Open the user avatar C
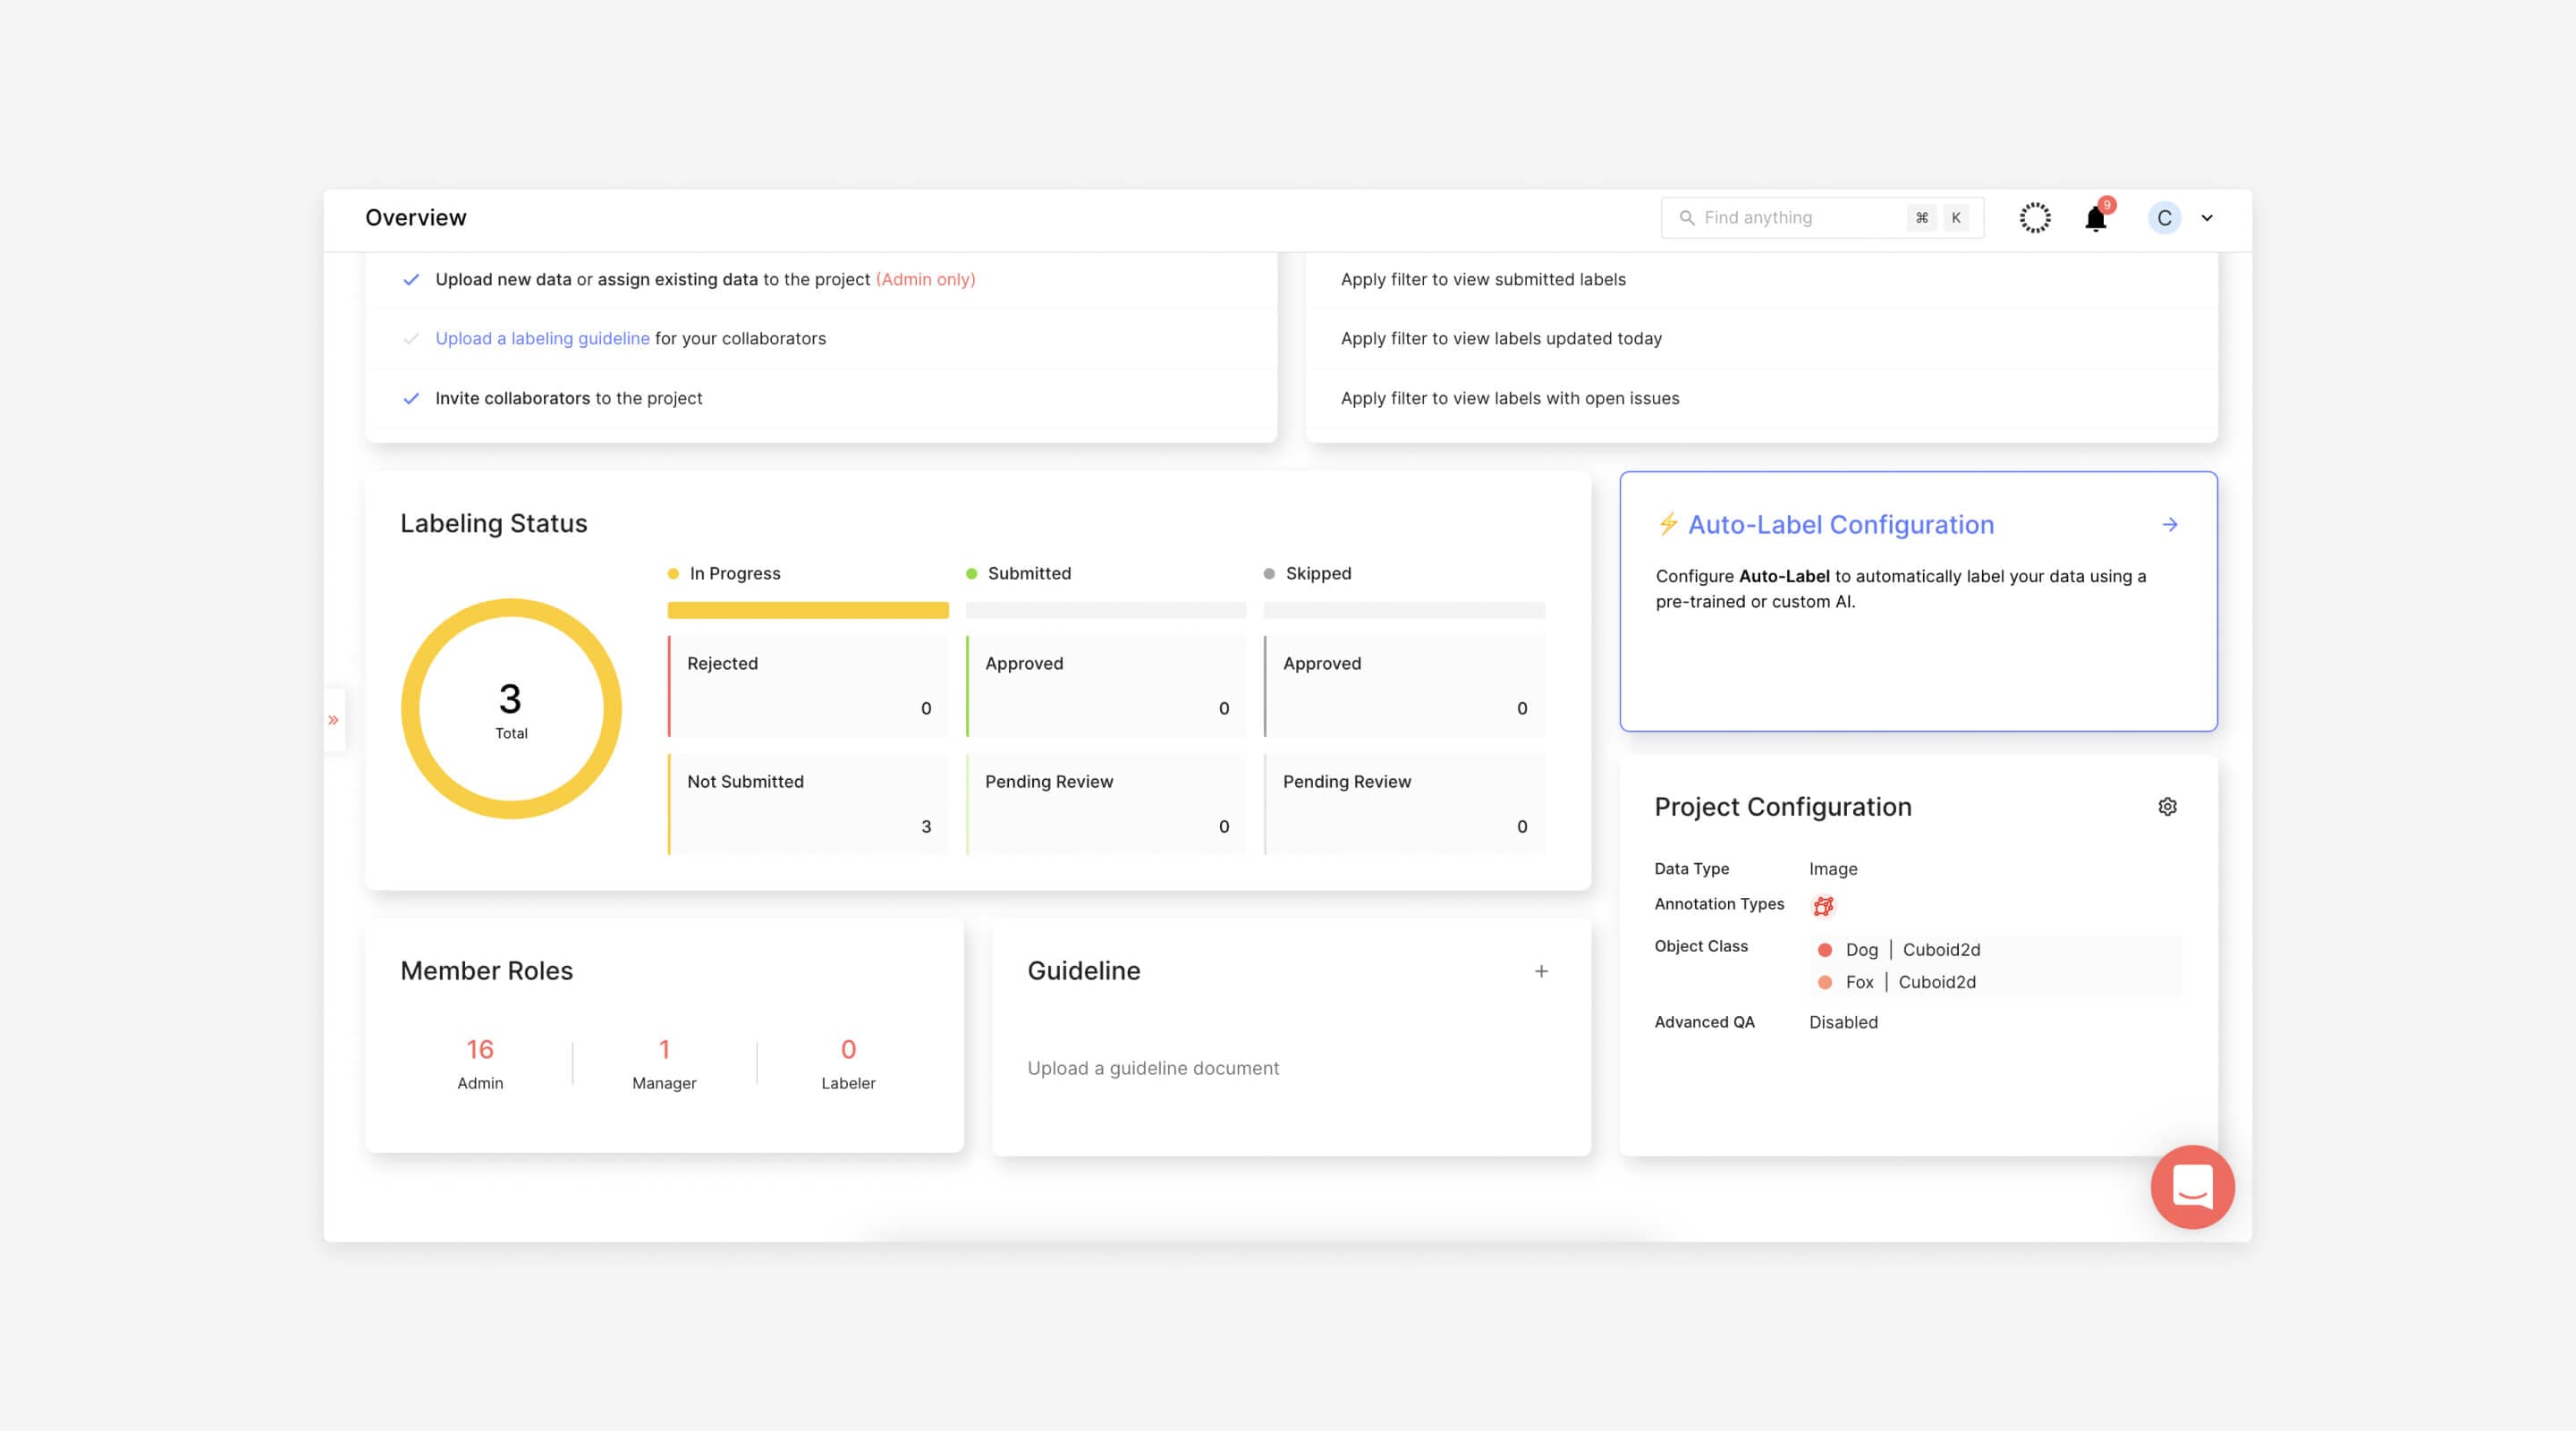Viewport: 2576px width, 1431px height. (x=2164, y=218)
